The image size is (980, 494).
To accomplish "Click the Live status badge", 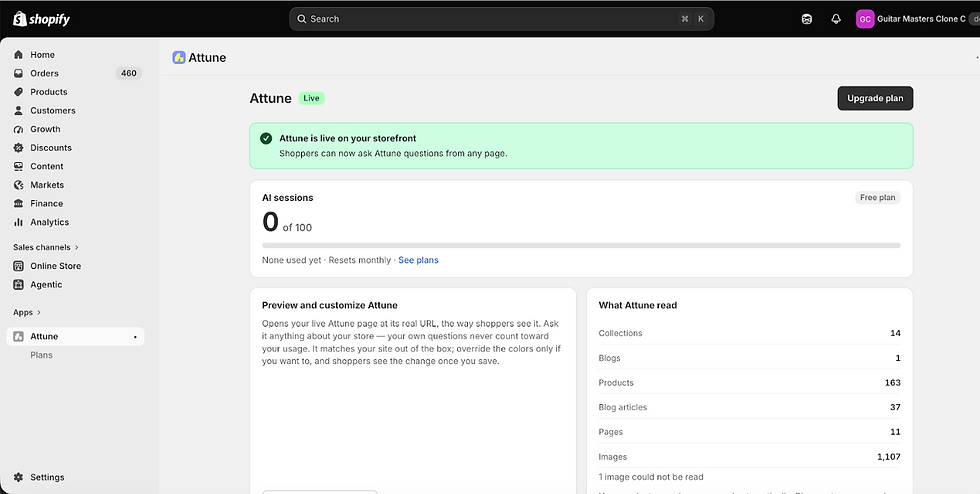I will 311,98.
